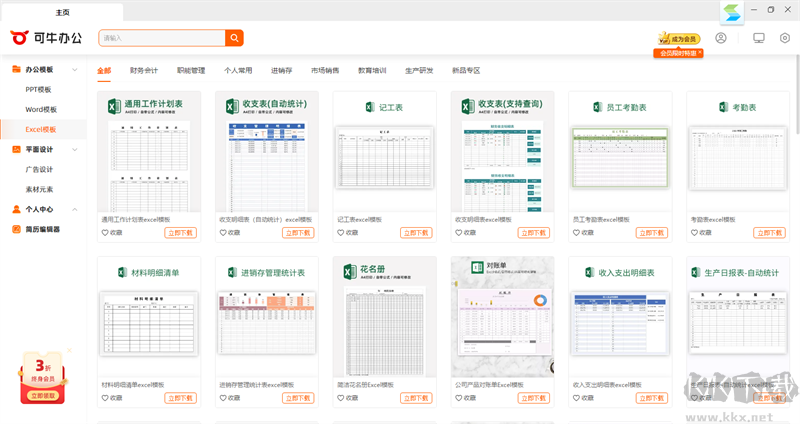Open settings via the hexagon gear icon
Image resolution: width=800 pixels, height=424 pixels.
click(x=785, y=38)
